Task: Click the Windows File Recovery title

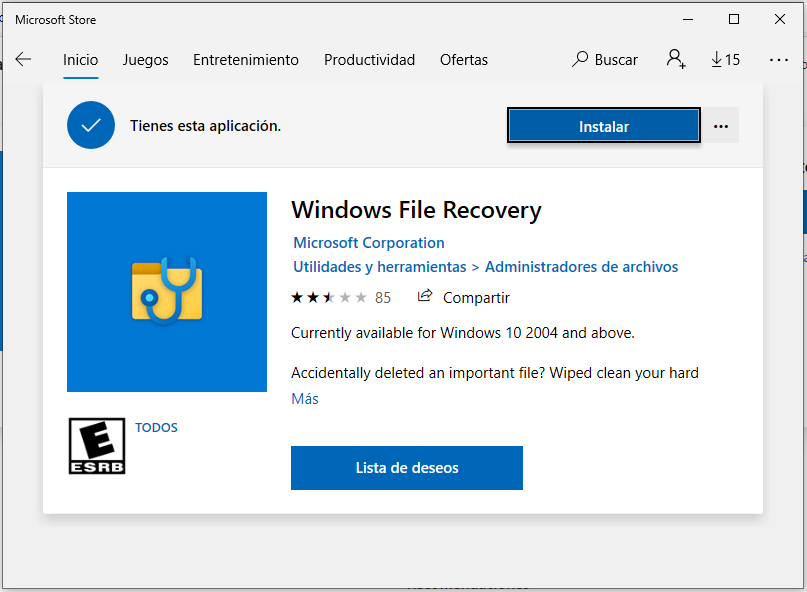Action: pos(416,210)
